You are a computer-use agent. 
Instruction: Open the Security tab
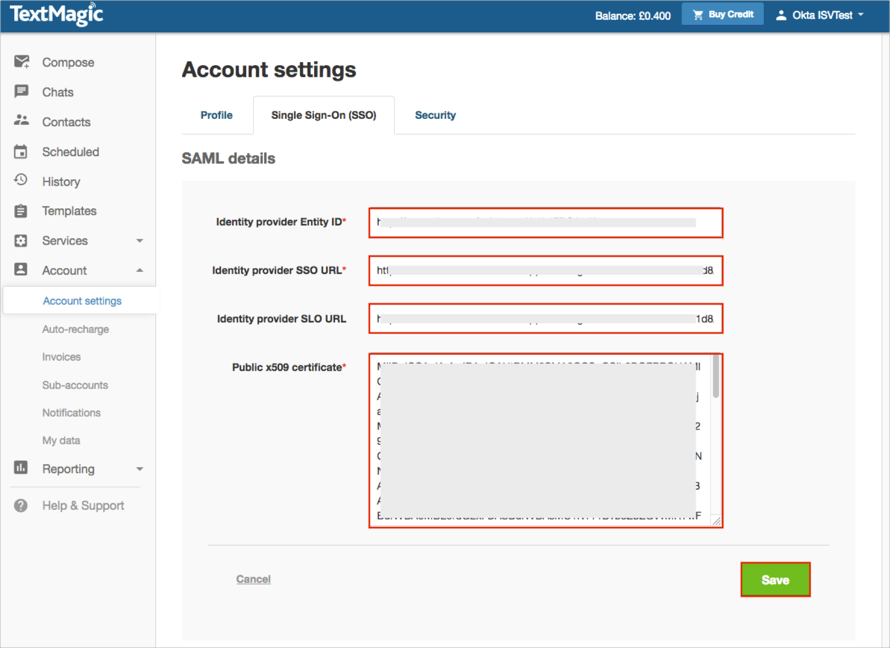coord(435,115)
